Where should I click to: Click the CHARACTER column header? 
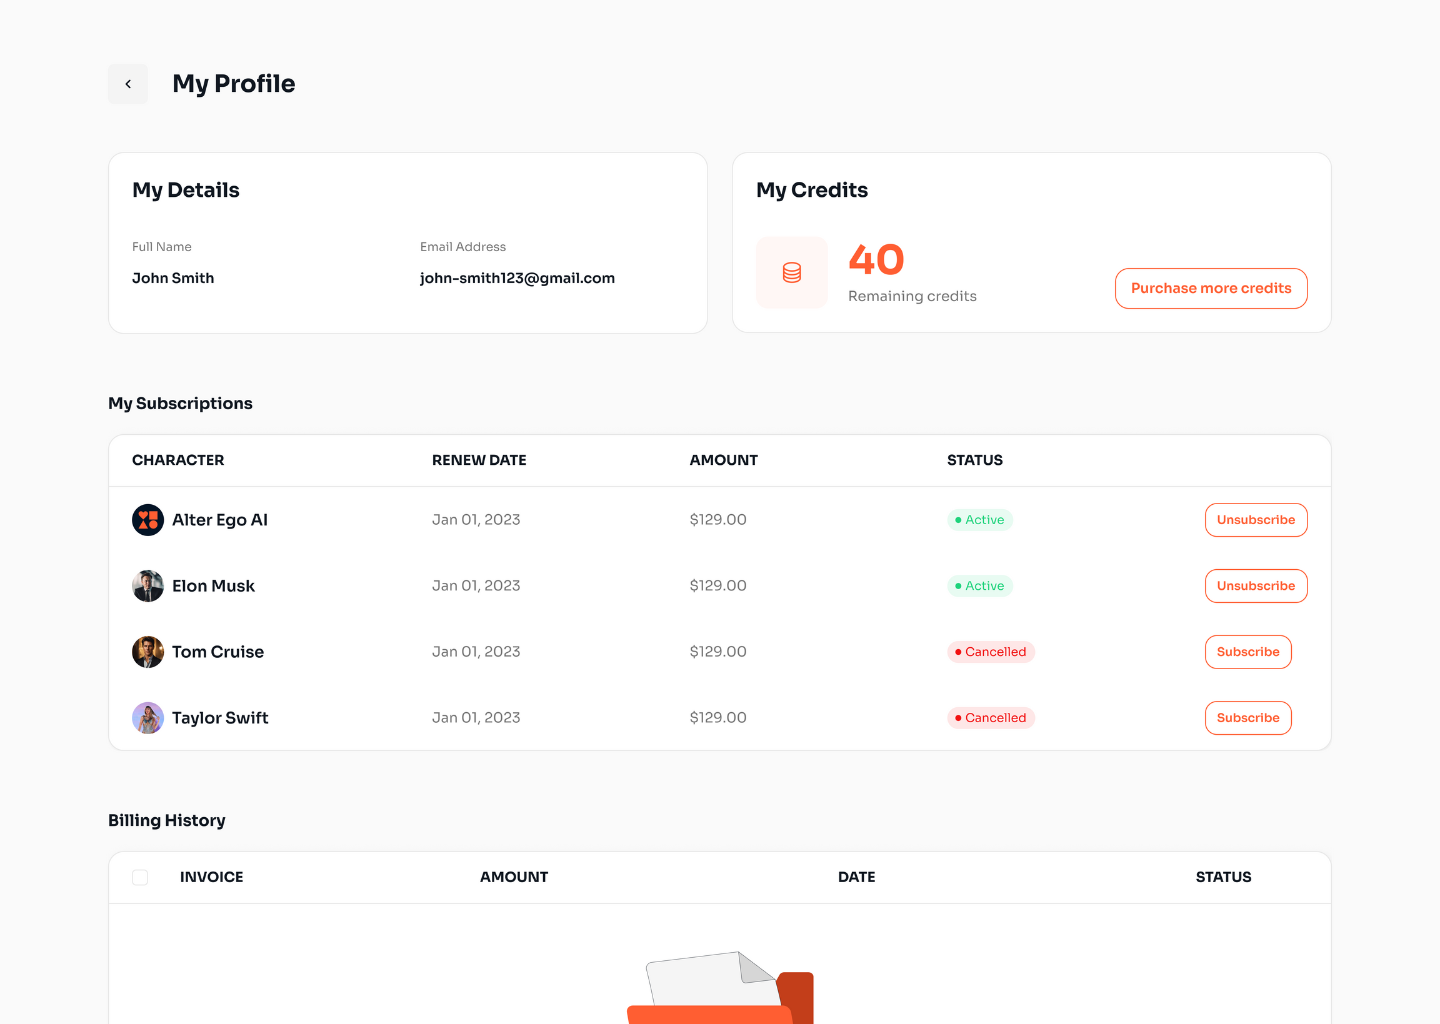click(178, 460)
